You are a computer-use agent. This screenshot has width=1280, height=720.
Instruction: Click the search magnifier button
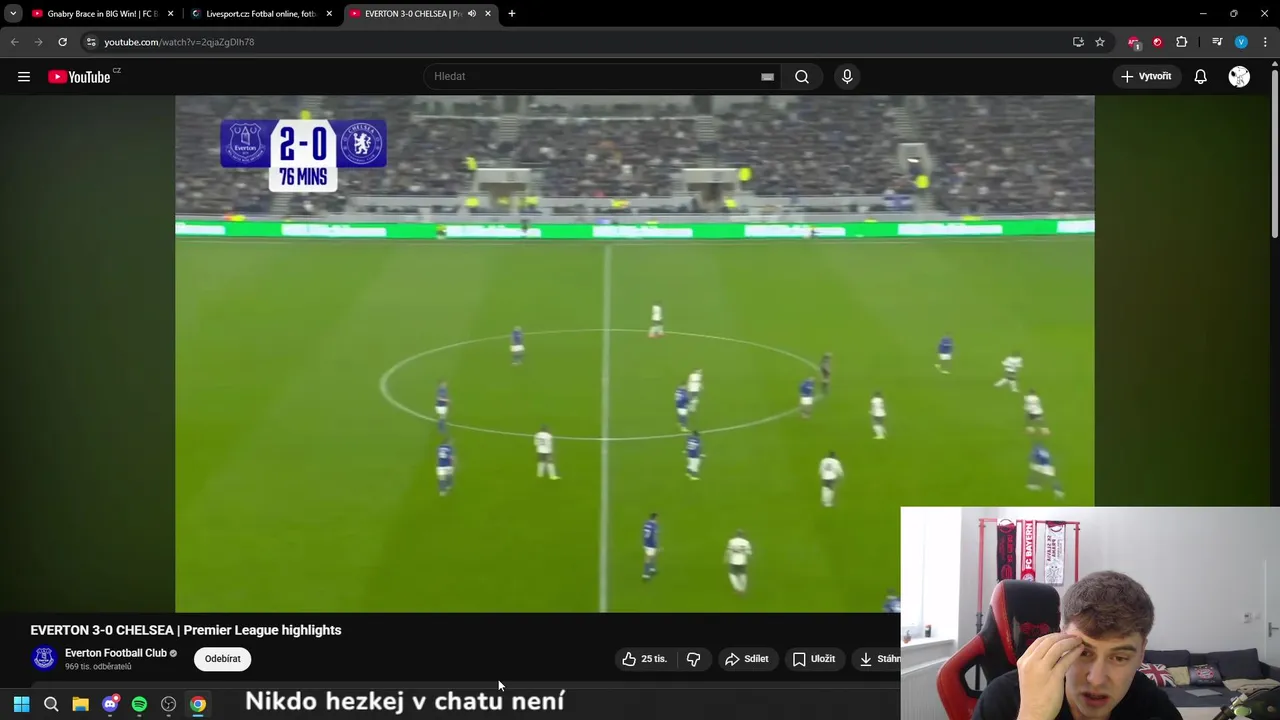[x=802, y=76]
